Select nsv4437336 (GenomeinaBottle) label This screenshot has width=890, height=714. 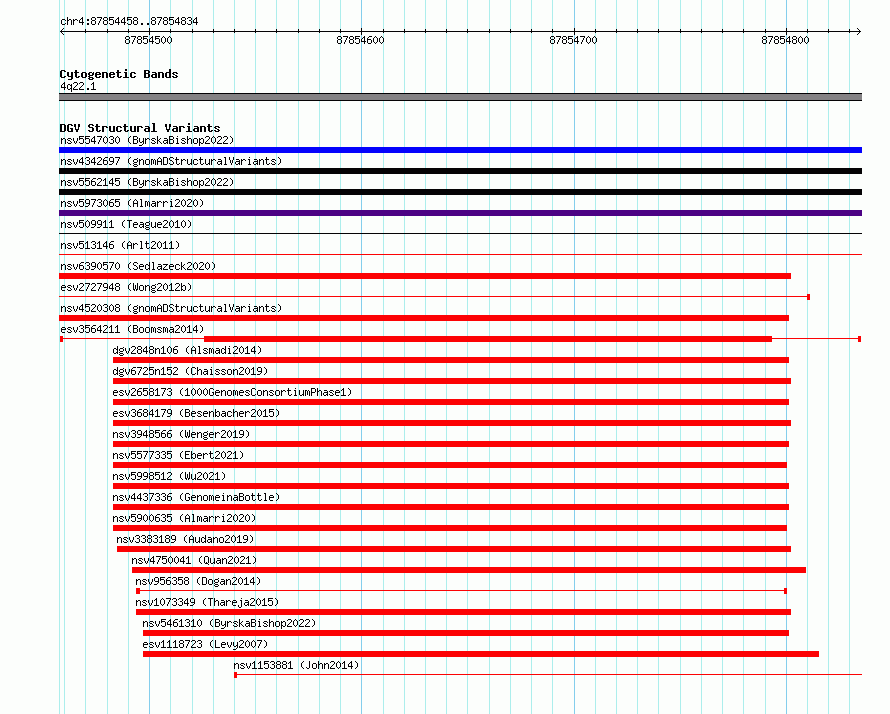pyautogui.click(x=196, y=497)
